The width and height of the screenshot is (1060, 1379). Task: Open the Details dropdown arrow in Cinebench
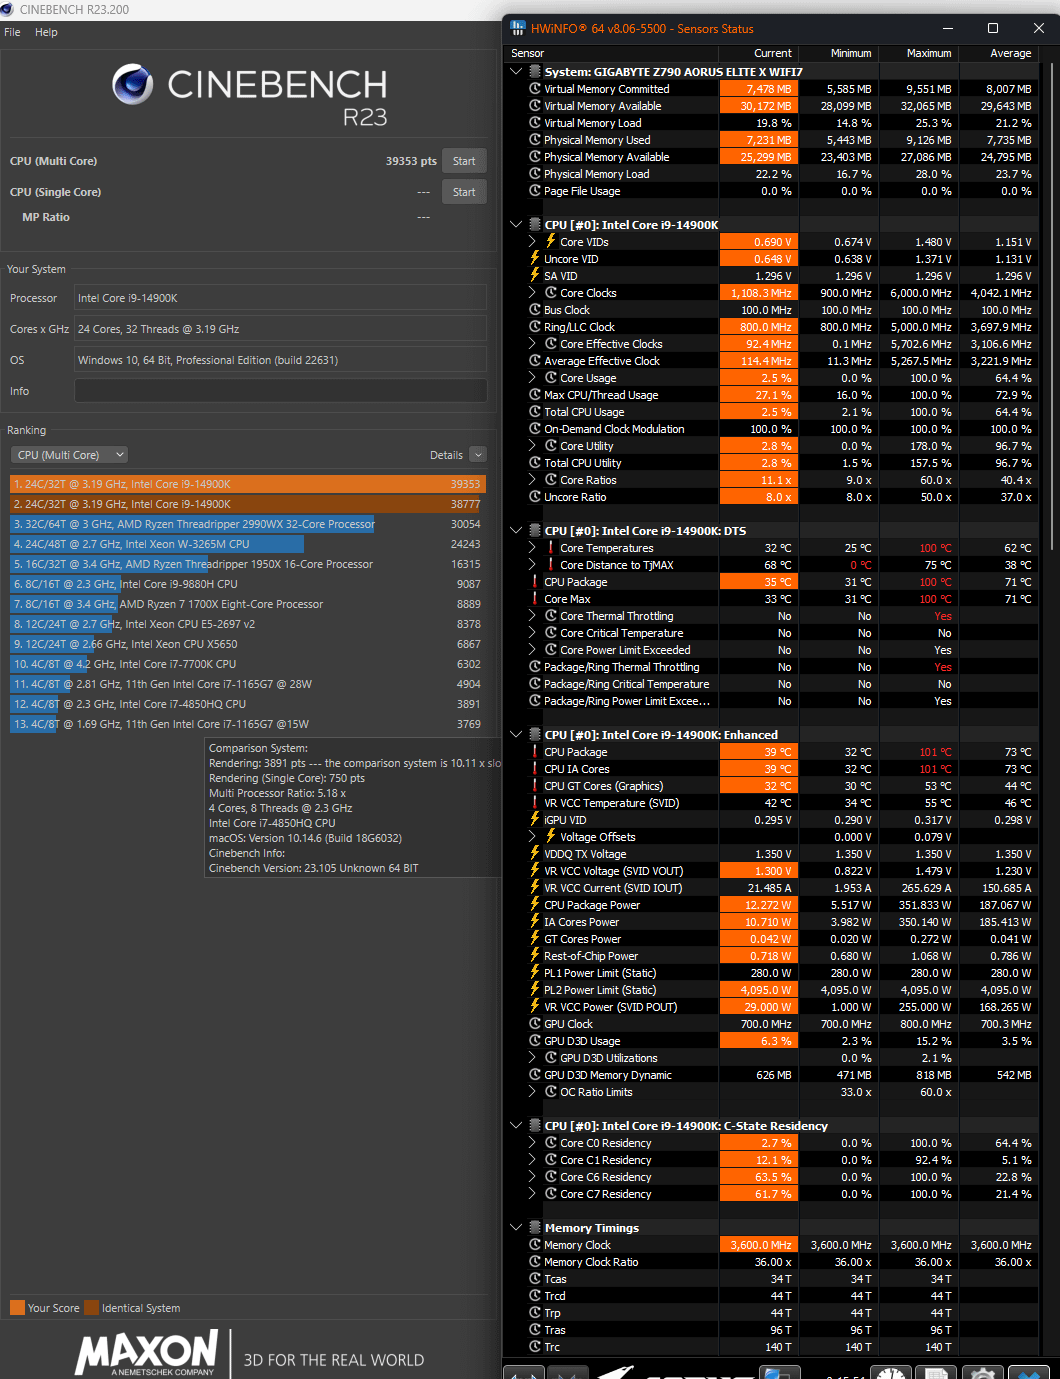(478, 455)
